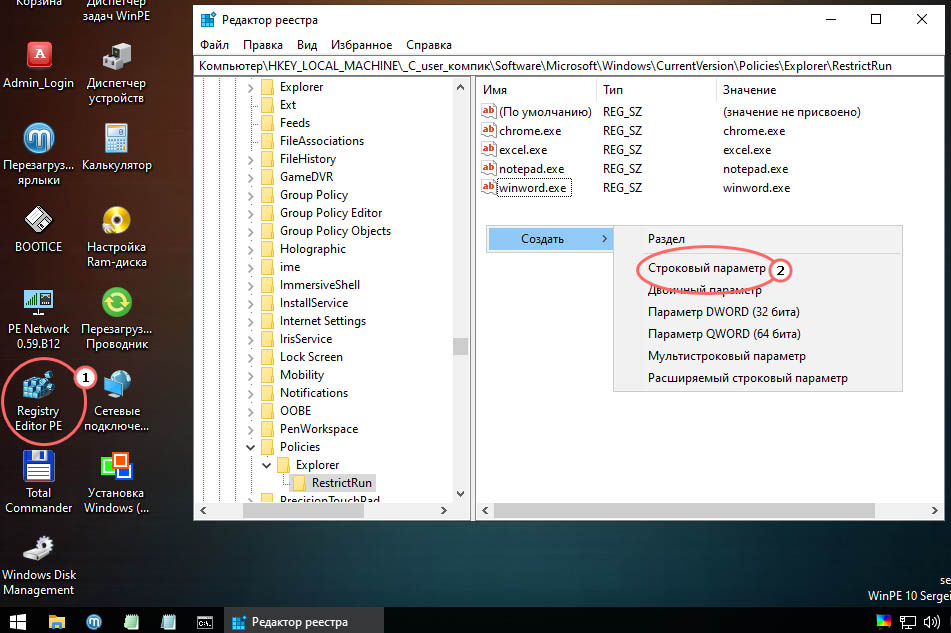951x633 pixels.
Task: Launch PE Network 0.59.B12 icon
Action: [x=39, y=319]
